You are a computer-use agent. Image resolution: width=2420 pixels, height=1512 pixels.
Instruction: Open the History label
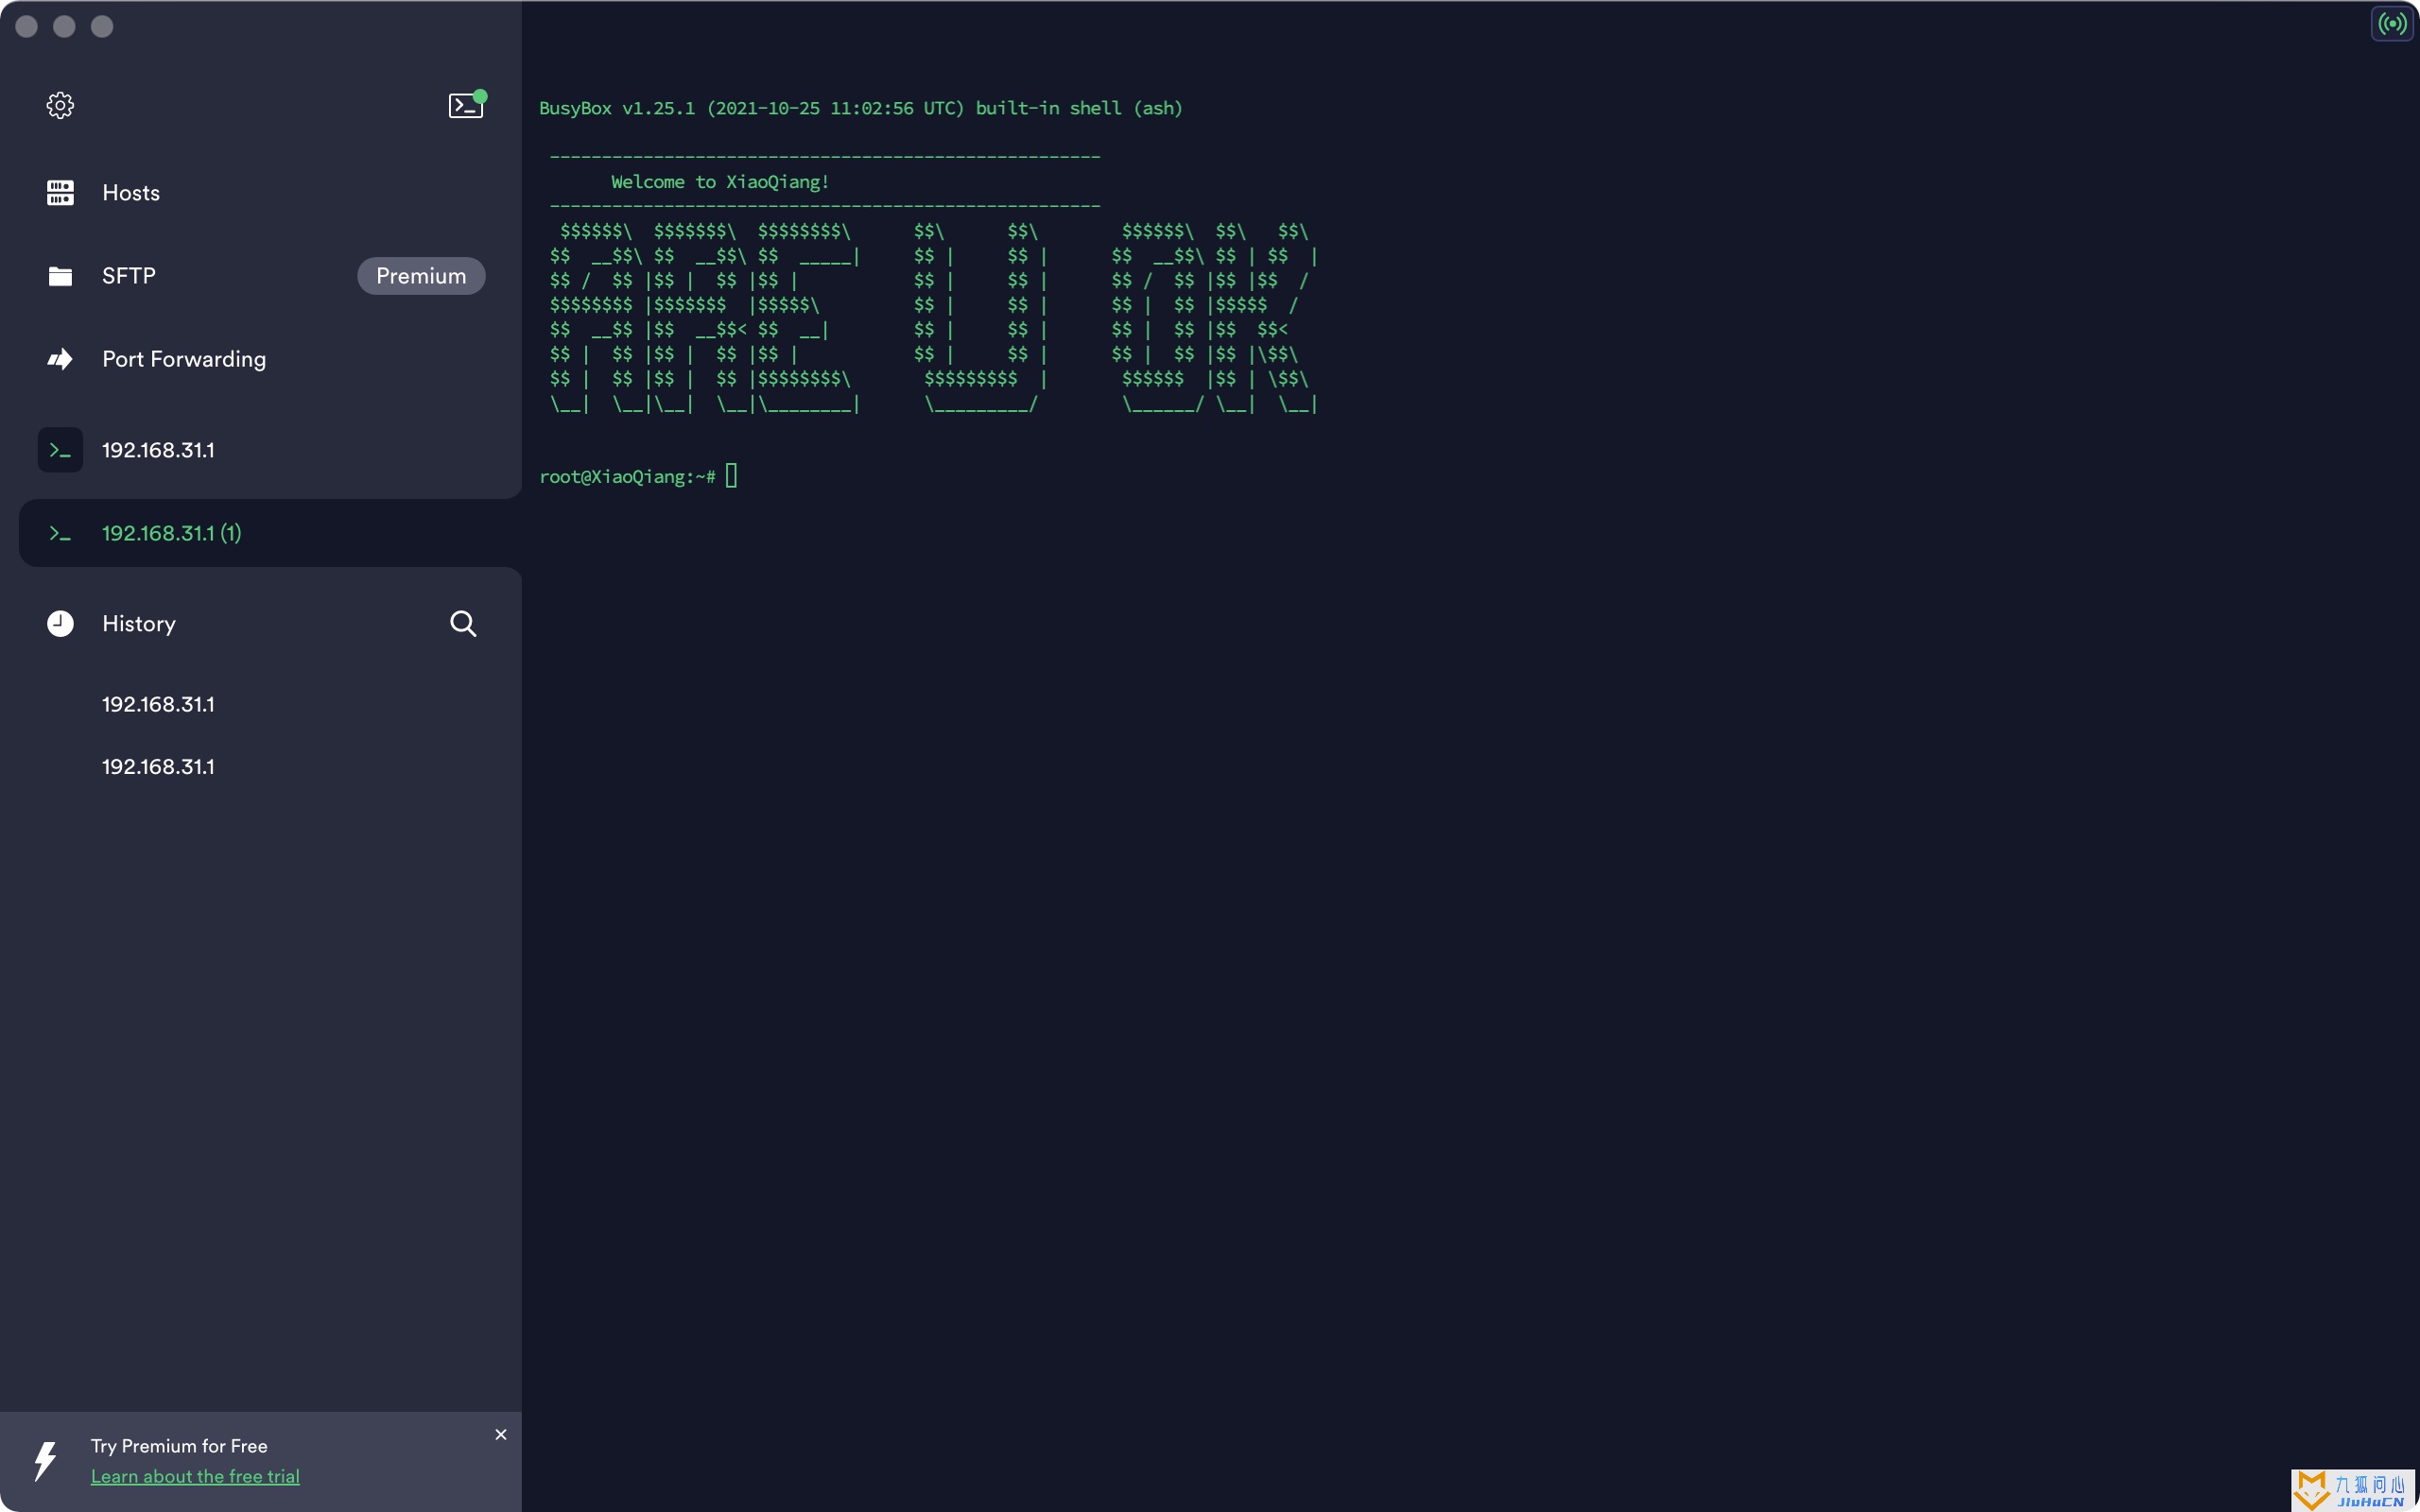(139, 624)
